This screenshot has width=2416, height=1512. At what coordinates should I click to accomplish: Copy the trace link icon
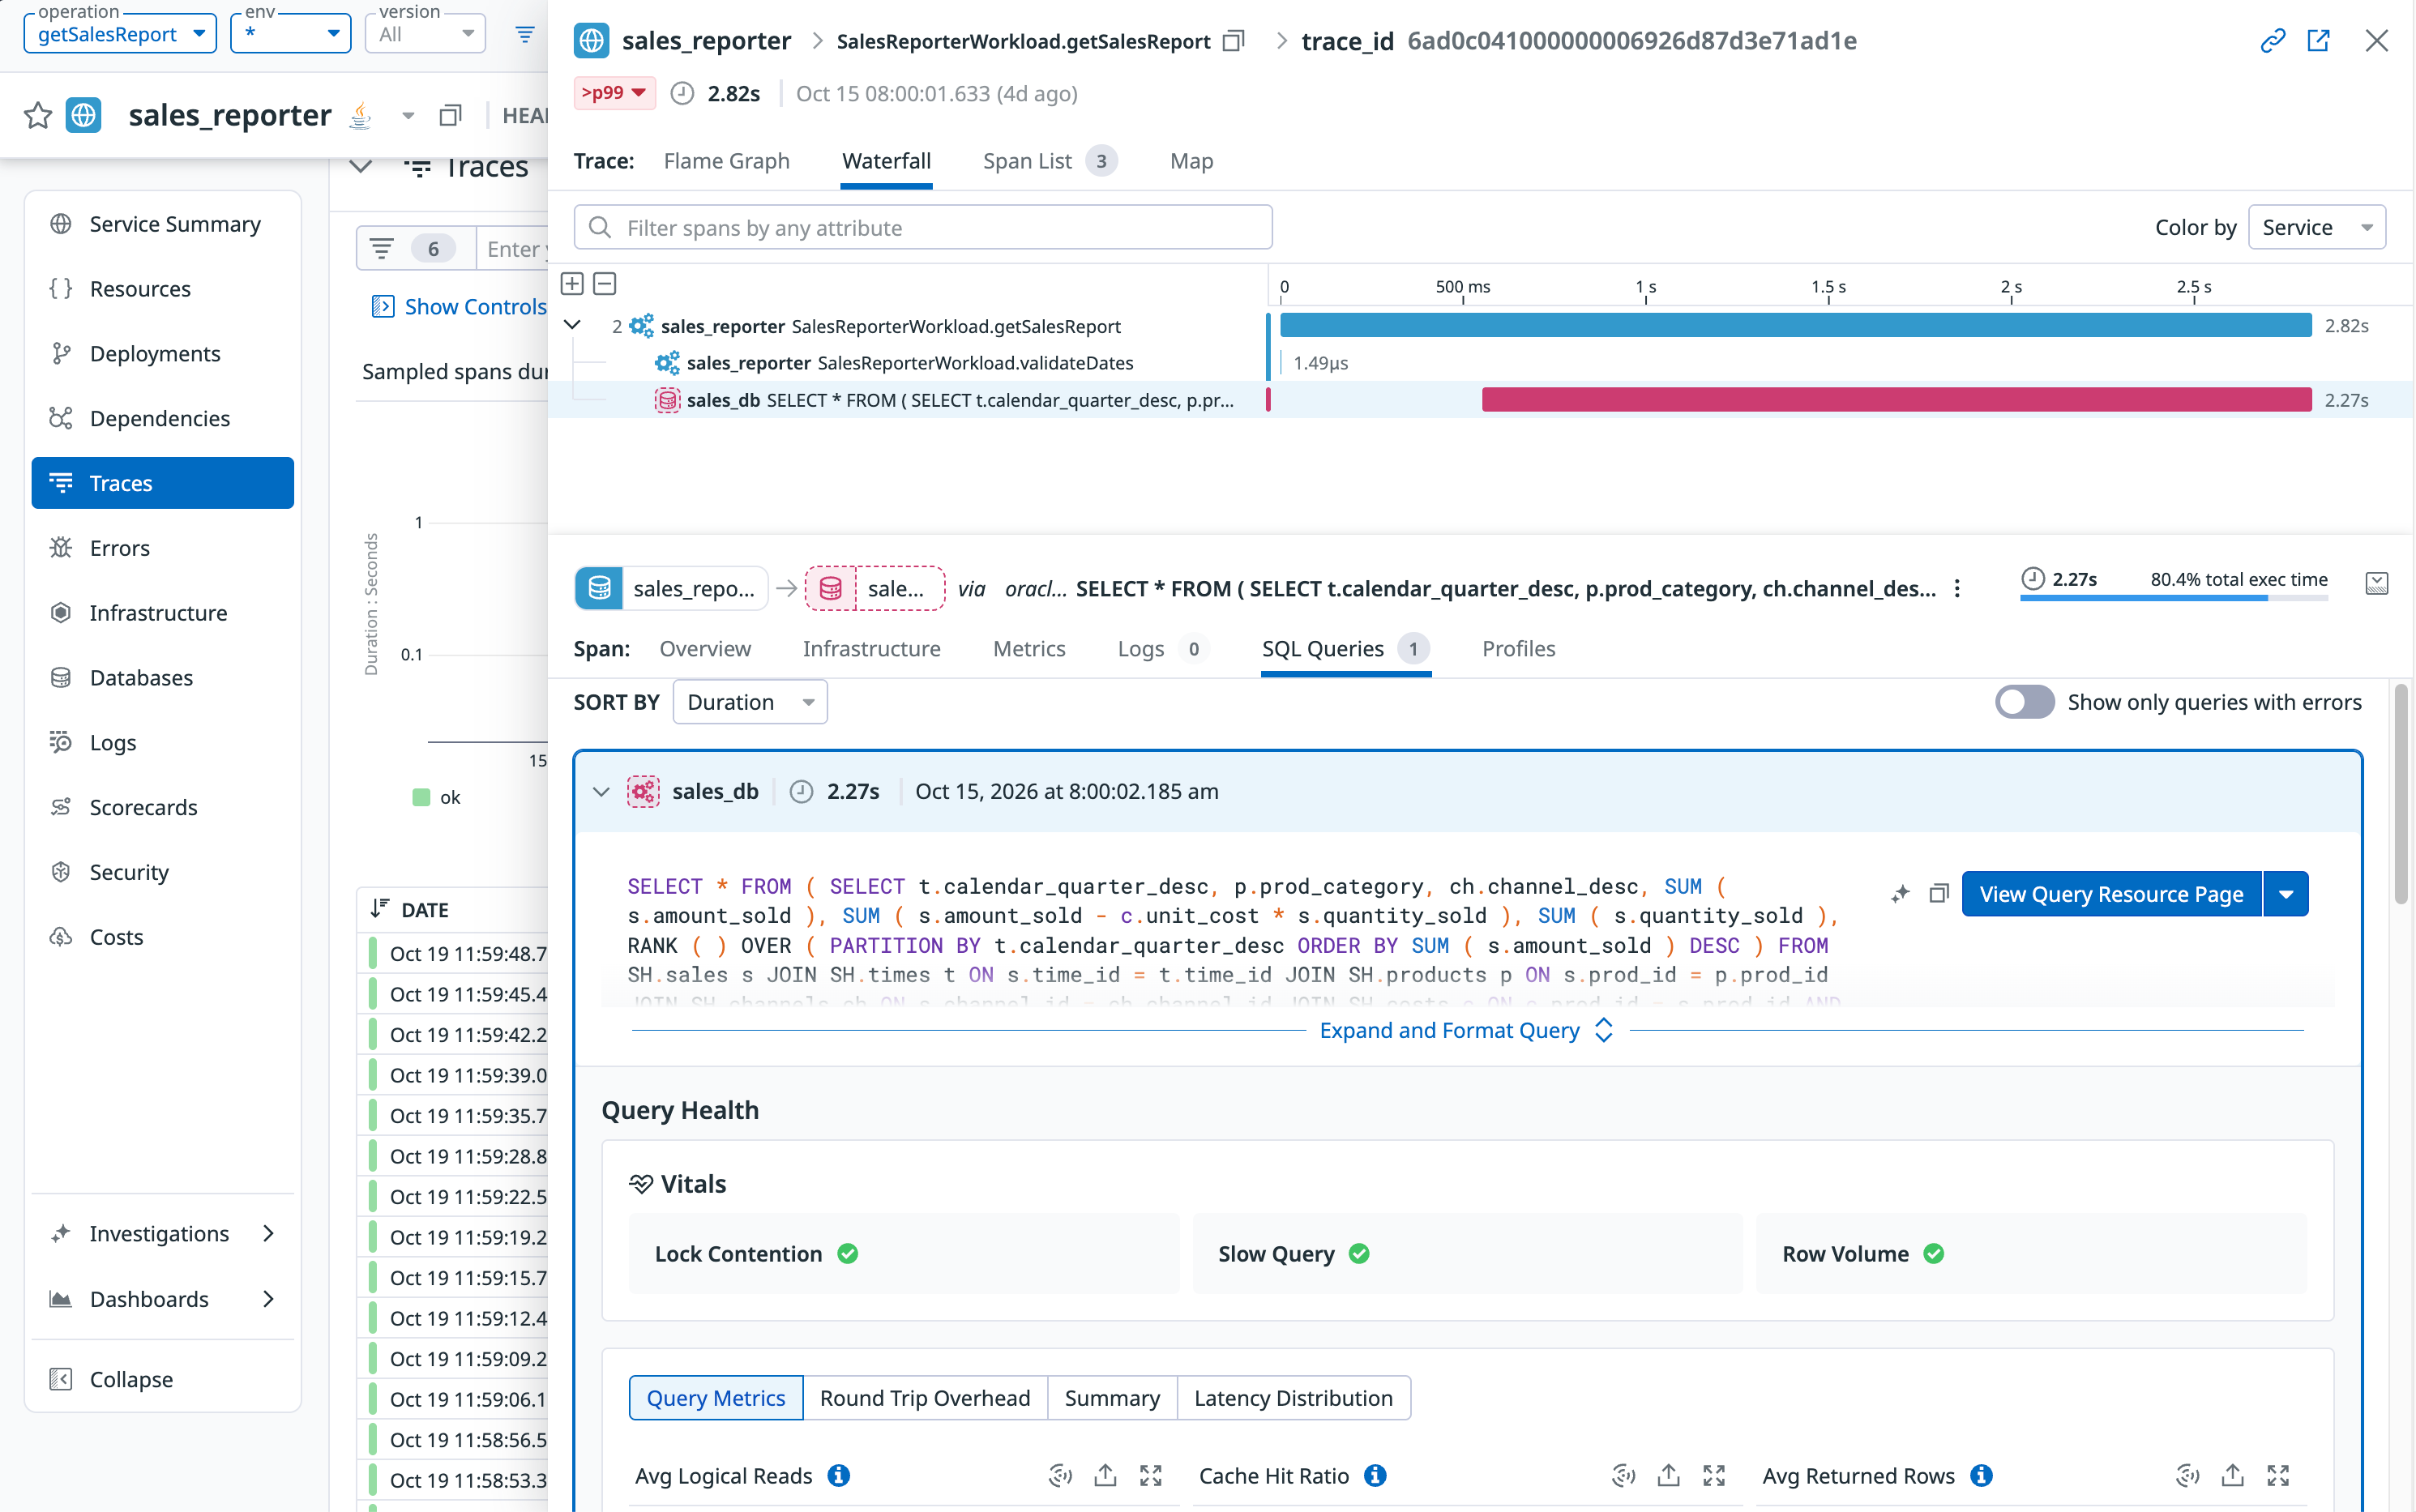pos(2272,41)
